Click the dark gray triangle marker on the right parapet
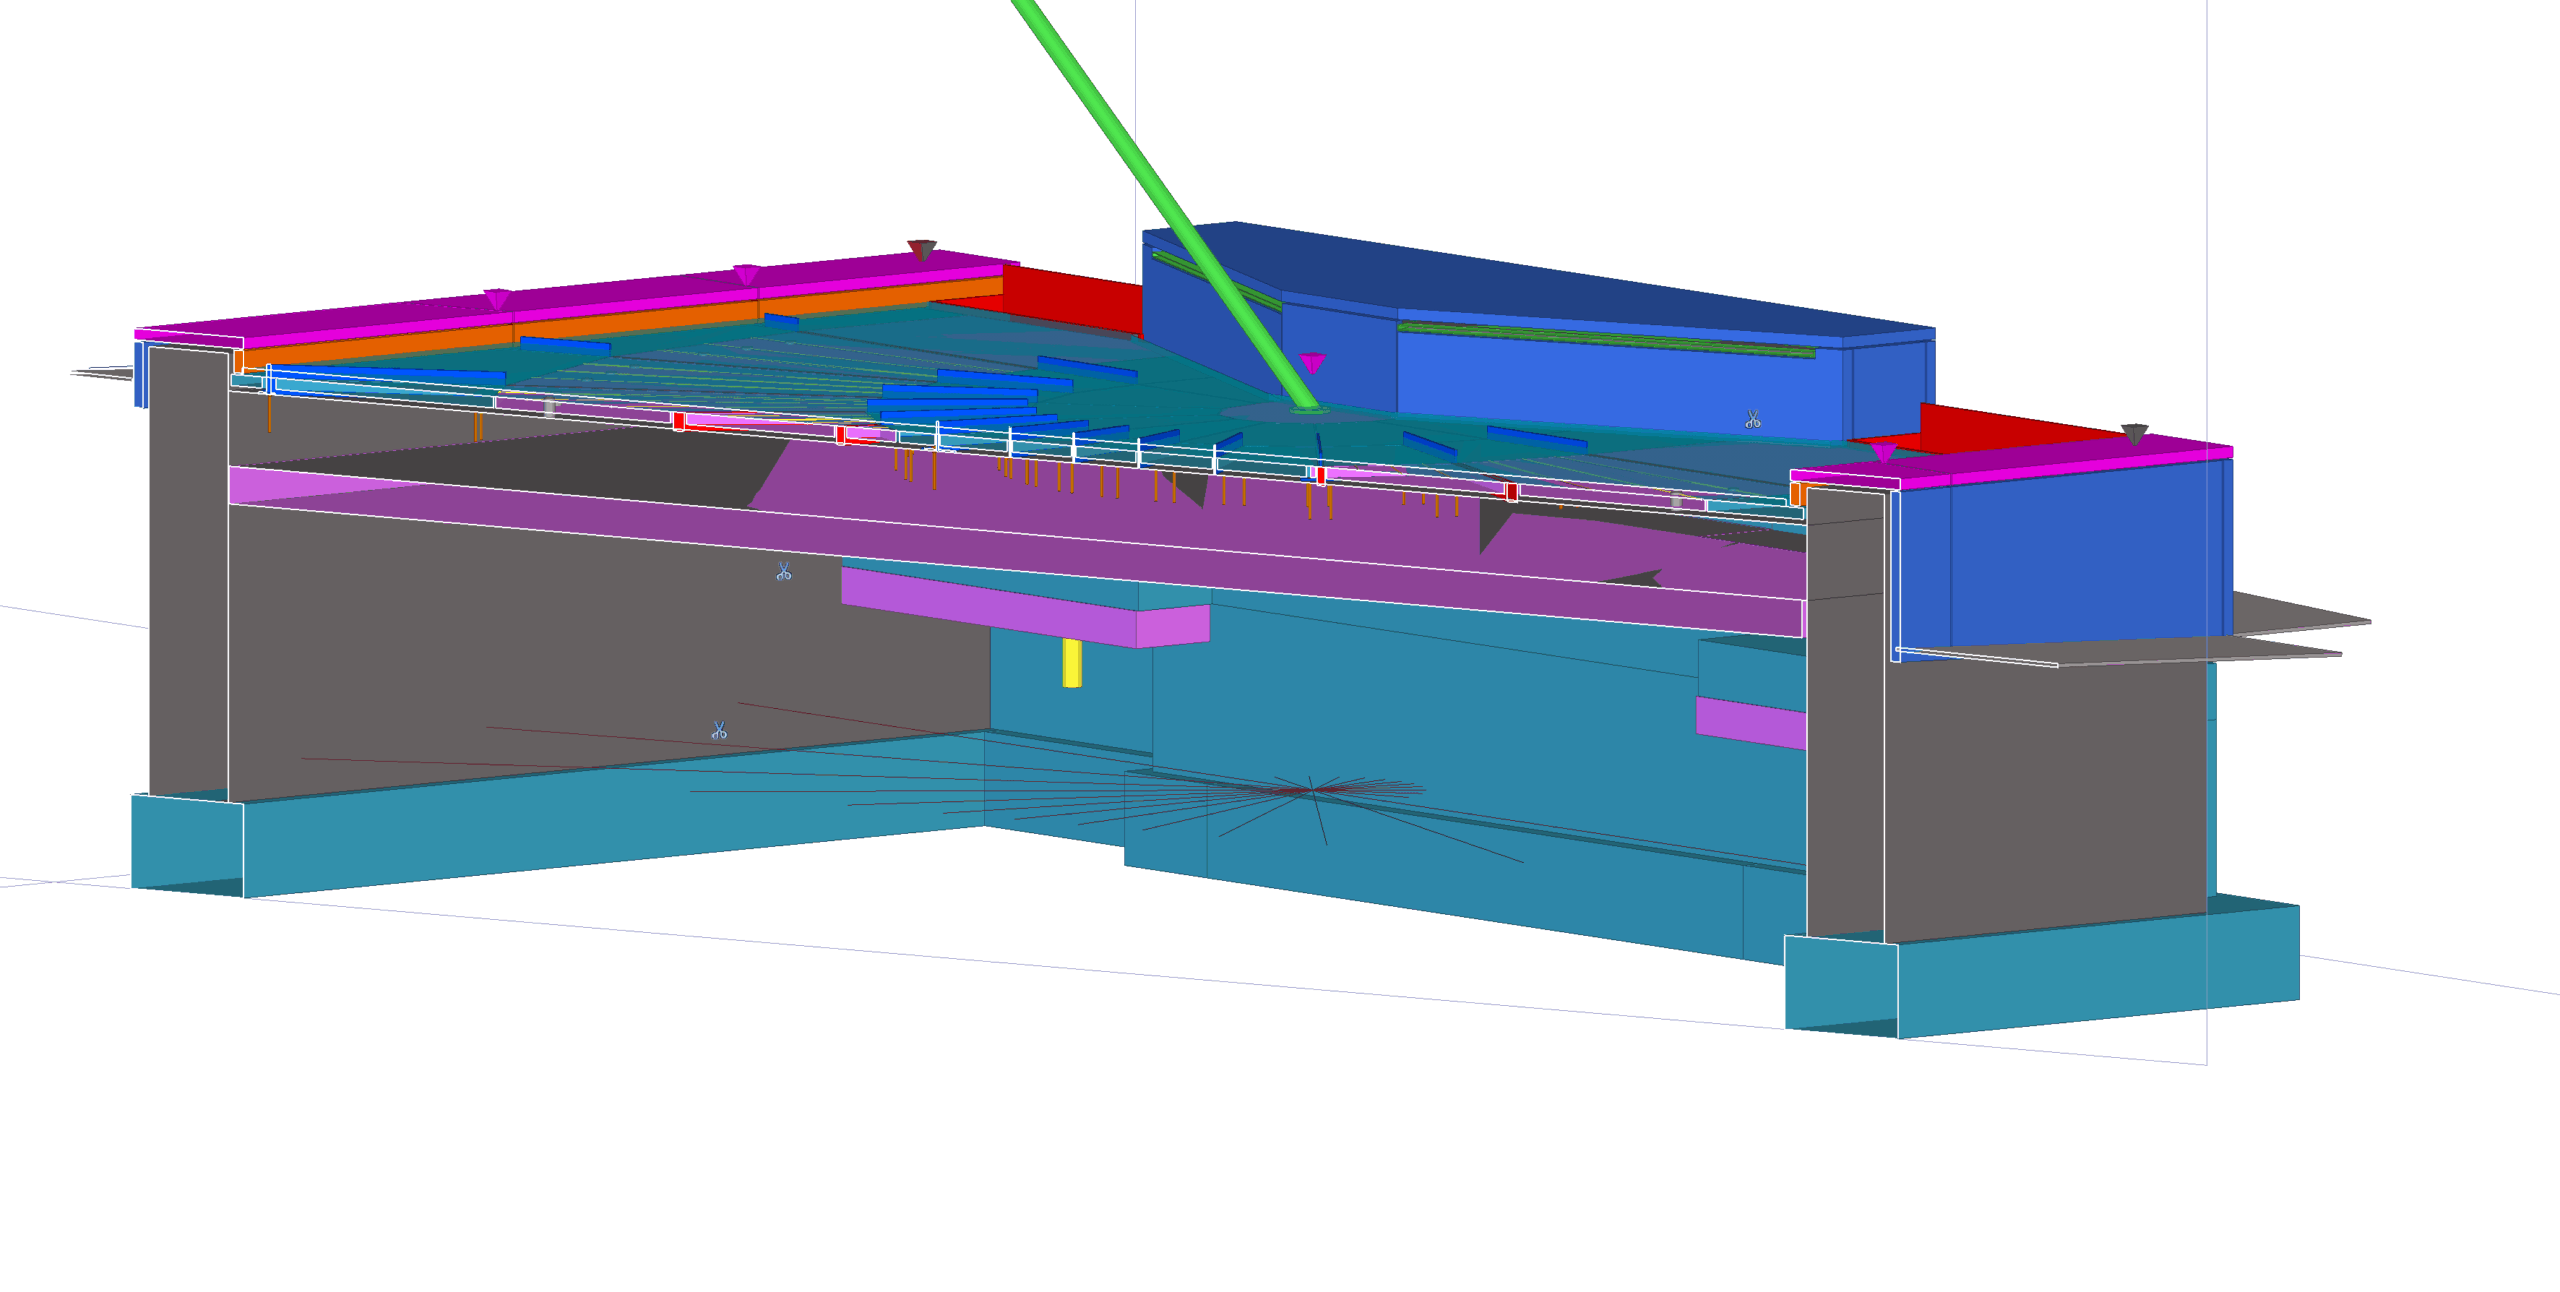 pyautogui.click(x=2134, y=434)
